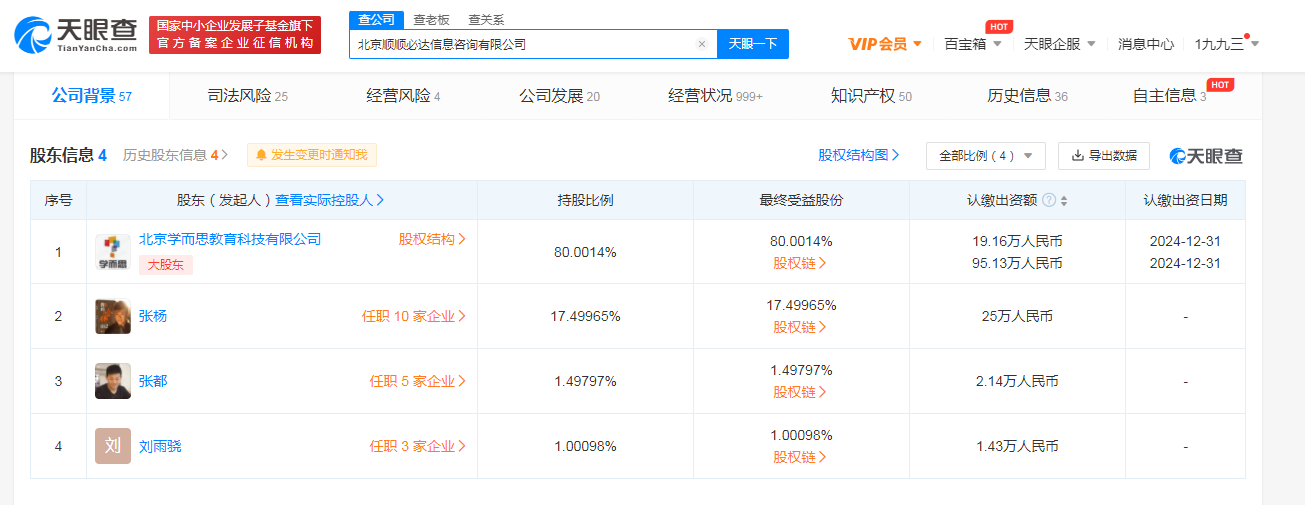Screen dimensions: 1305x505
Task: Expand 任职 10 家企业 for 张杨
Action: (x=414, y=316)
